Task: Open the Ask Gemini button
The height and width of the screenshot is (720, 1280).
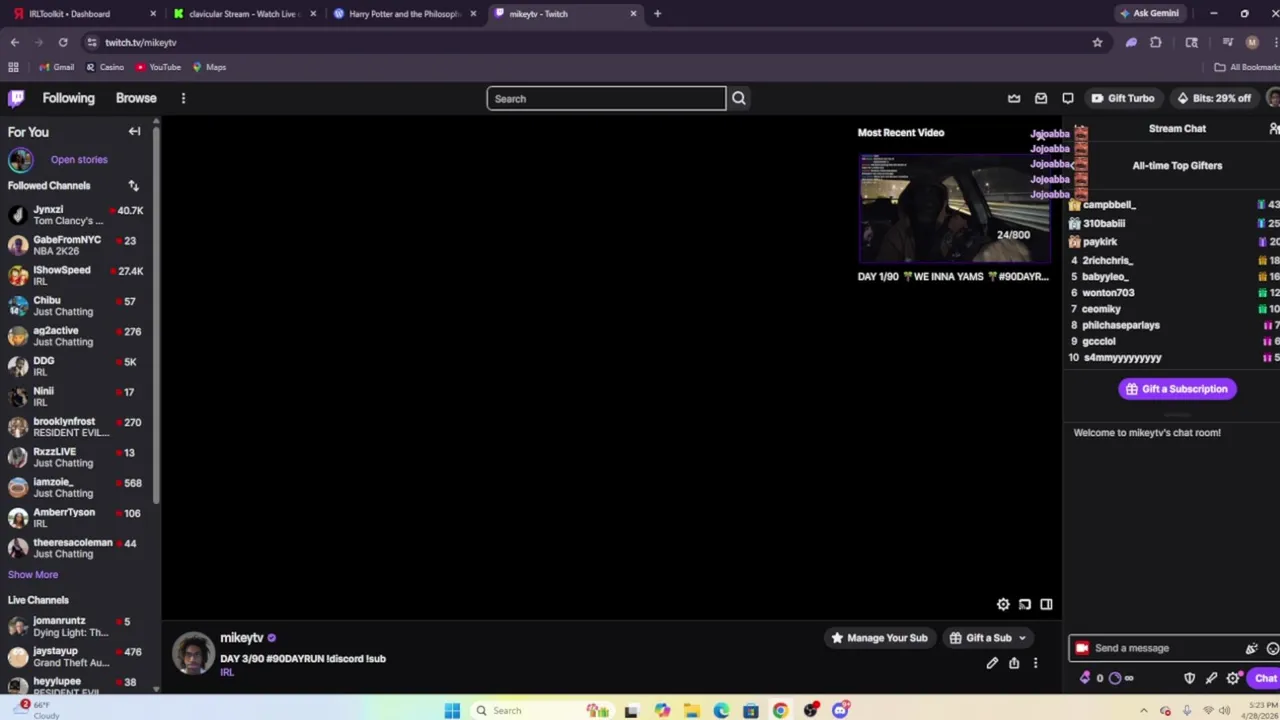Action: [1148, 14]
